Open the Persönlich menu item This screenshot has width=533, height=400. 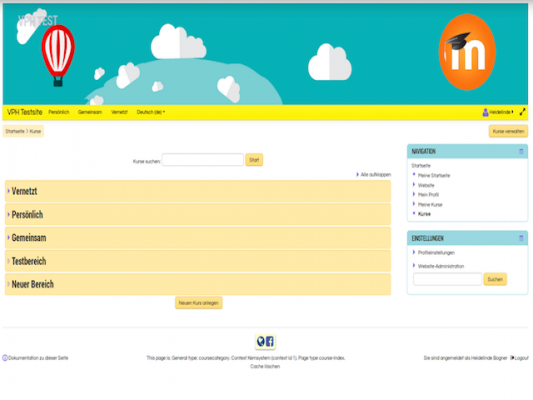pyautogui.click(x=58, y=112)
